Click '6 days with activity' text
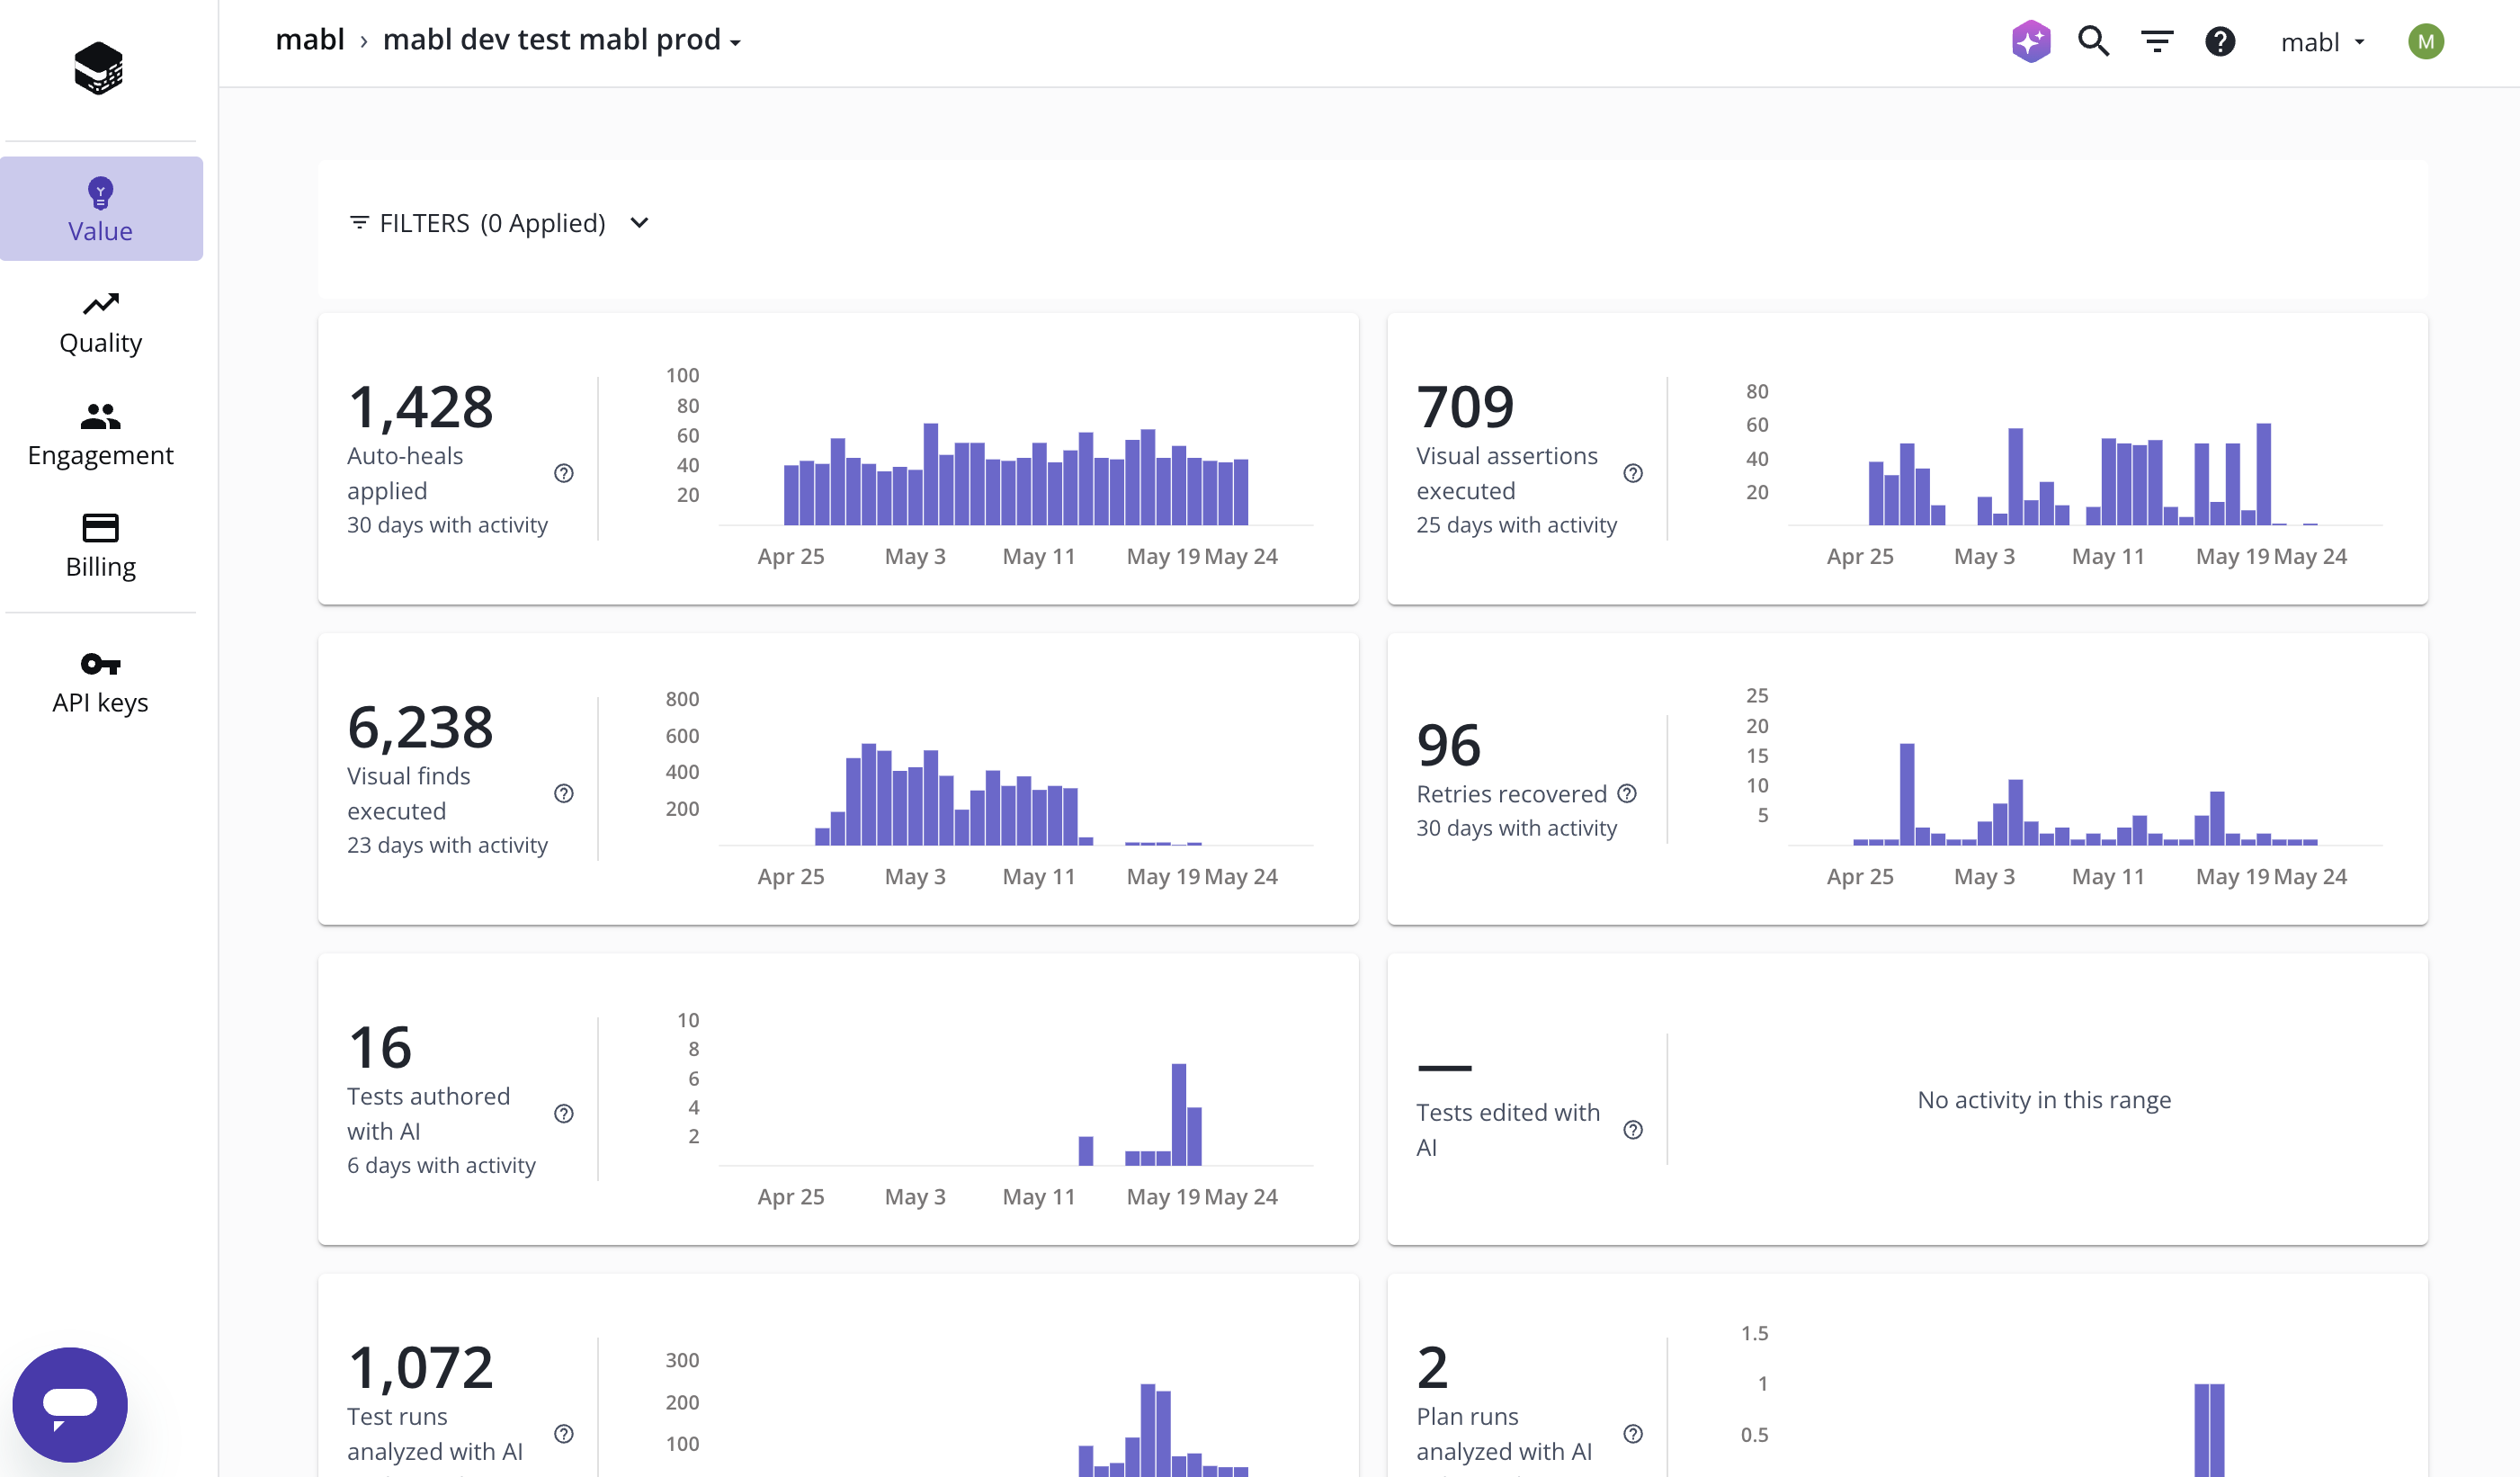 (441, 1165)
